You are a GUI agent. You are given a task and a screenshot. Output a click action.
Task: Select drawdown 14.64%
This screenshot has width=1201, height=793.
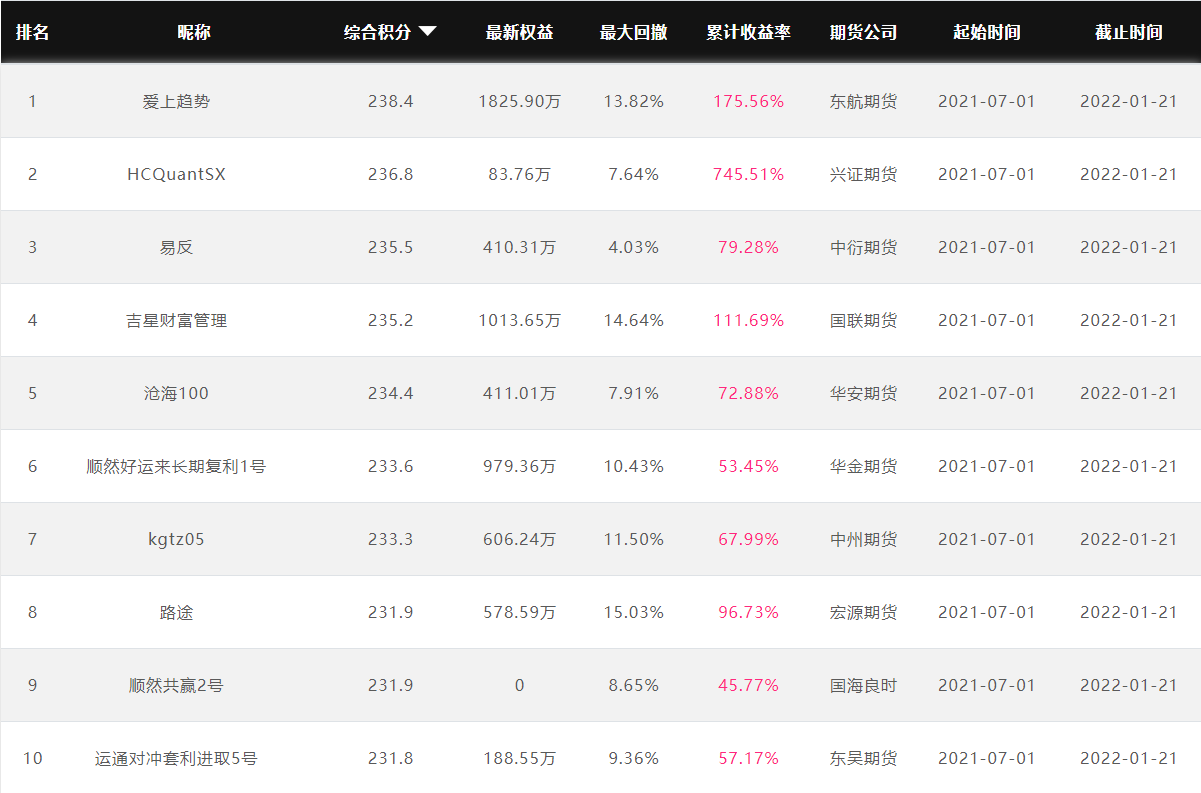tap(633, 320)
